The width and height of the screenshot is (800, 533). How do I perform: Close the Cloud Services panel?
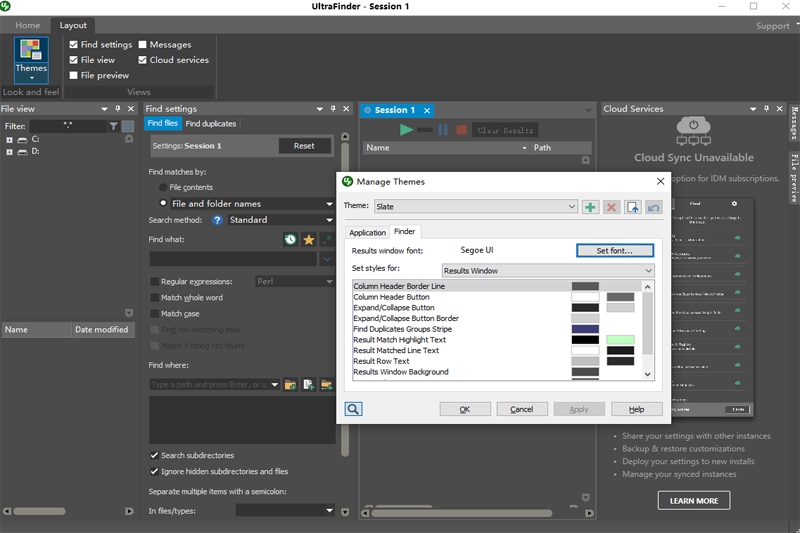[x=779, y=109]
